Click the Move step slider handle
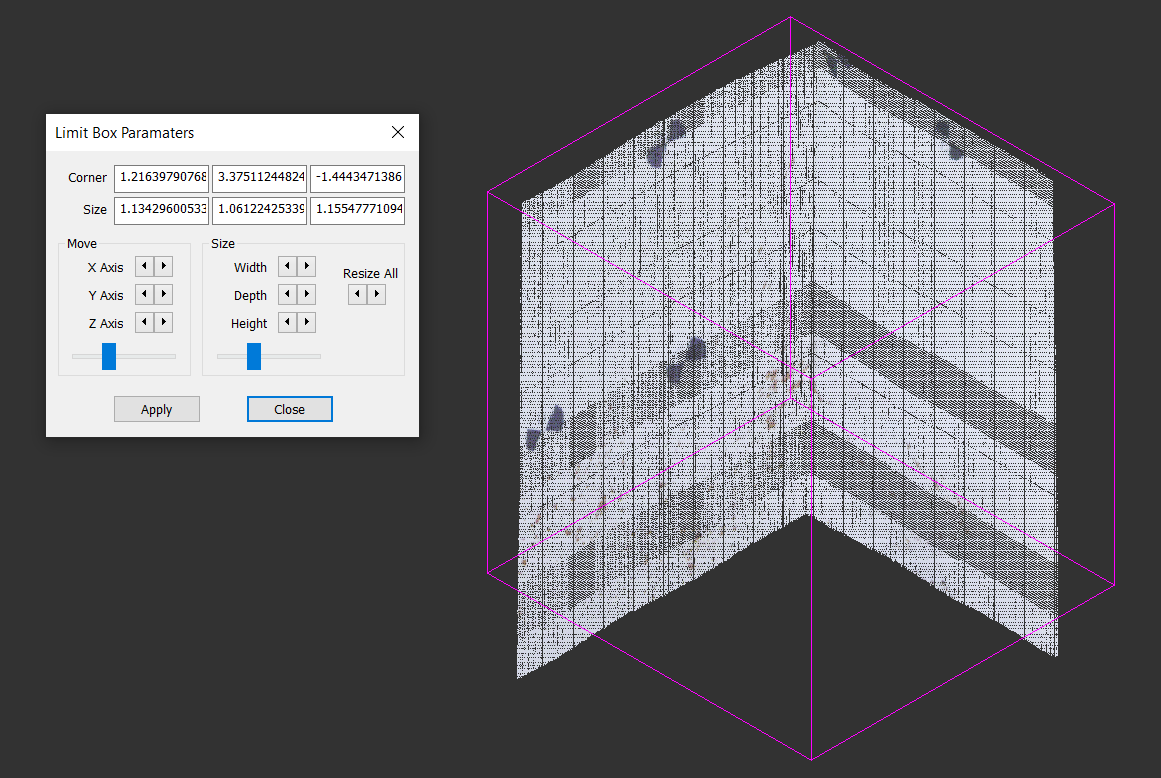Viewport: 1161px width, 778px height. tap(109, 356)
